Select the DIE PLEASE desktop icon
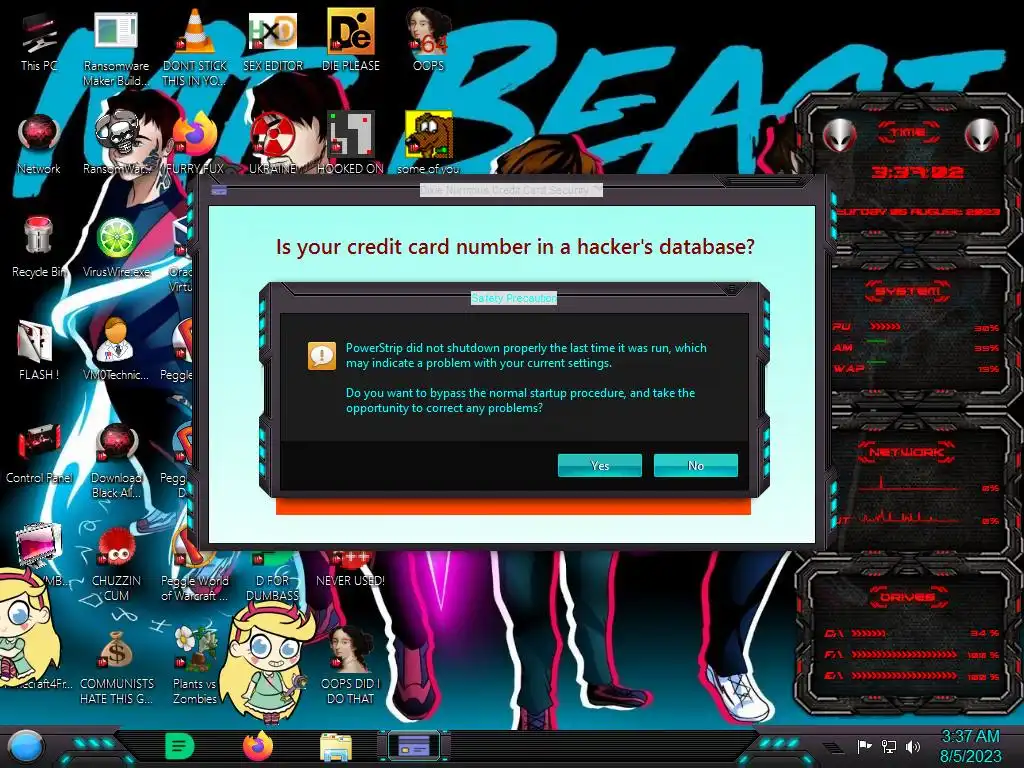The image size is (1024, 768). click(x=351, y=40)
